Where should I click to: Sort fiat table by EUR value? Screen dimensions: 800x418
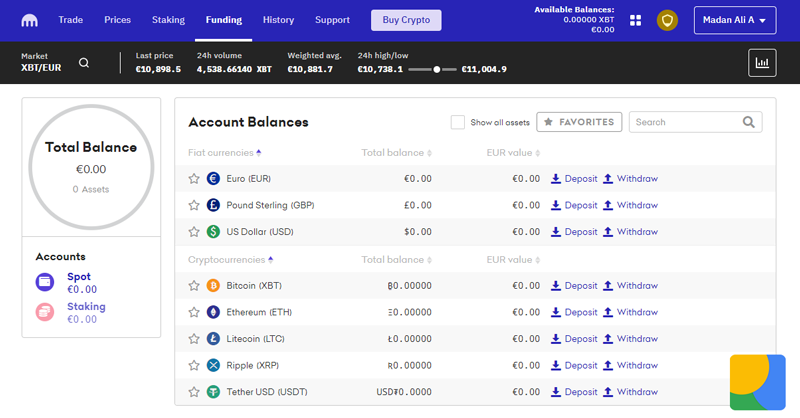513,153
